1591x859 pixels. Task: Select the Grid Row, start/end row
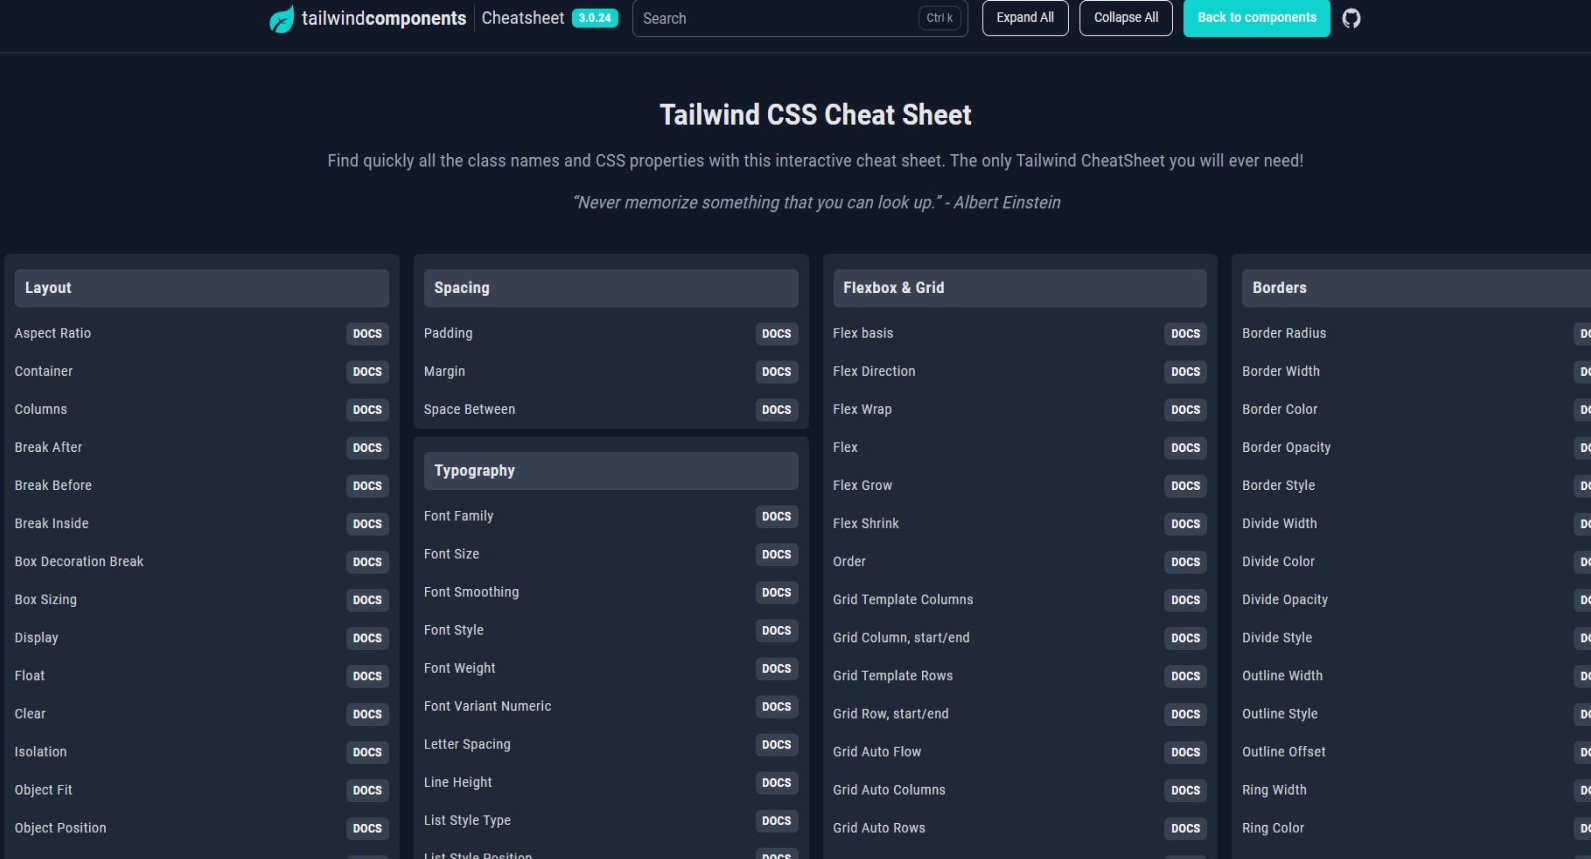coord(1020,714)
